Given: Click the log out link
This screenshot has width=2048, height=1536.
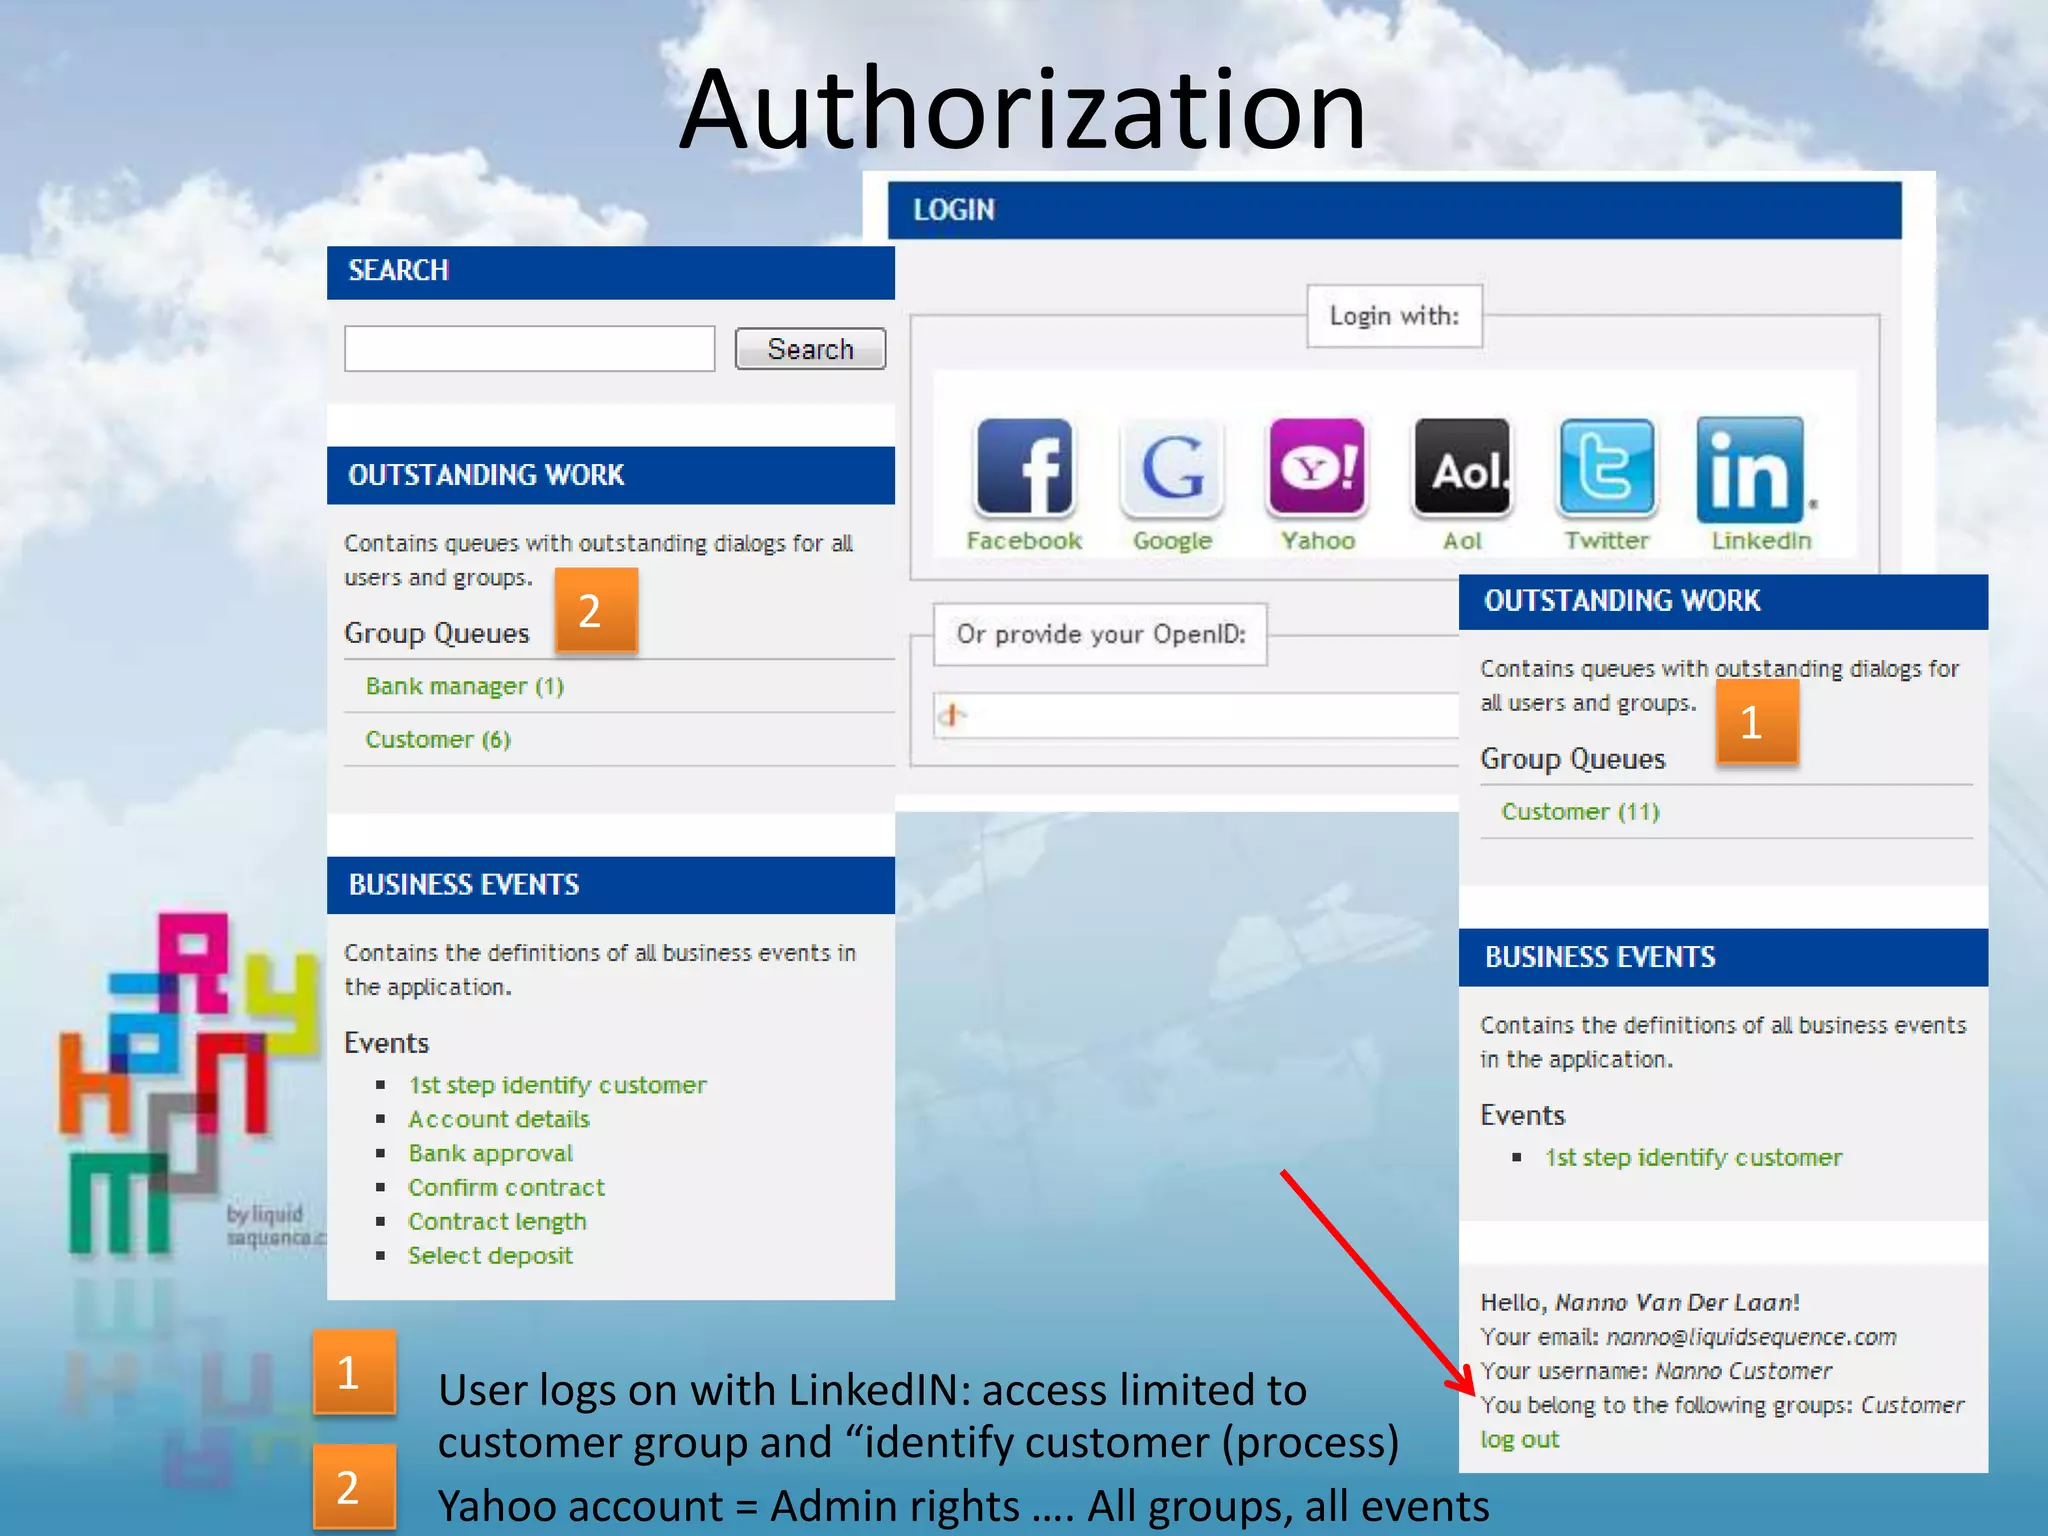Looking at the screenshot, I should (x=1520, y=1439).
